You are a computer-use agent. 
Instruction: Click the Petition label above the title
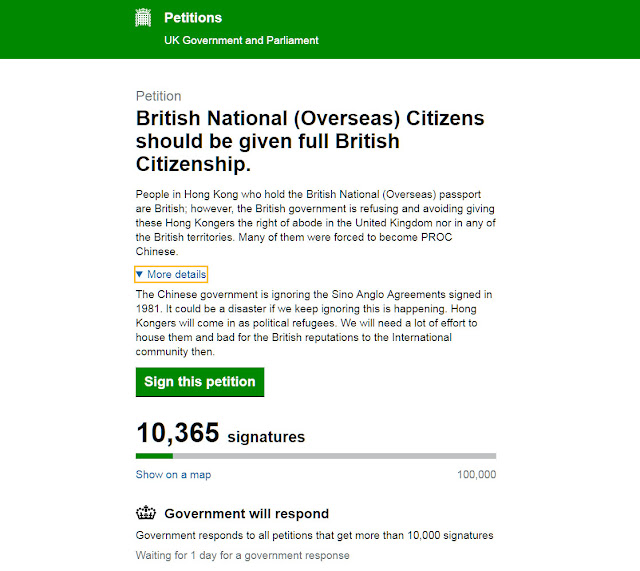pyautogui.click(x=158, y=96)
